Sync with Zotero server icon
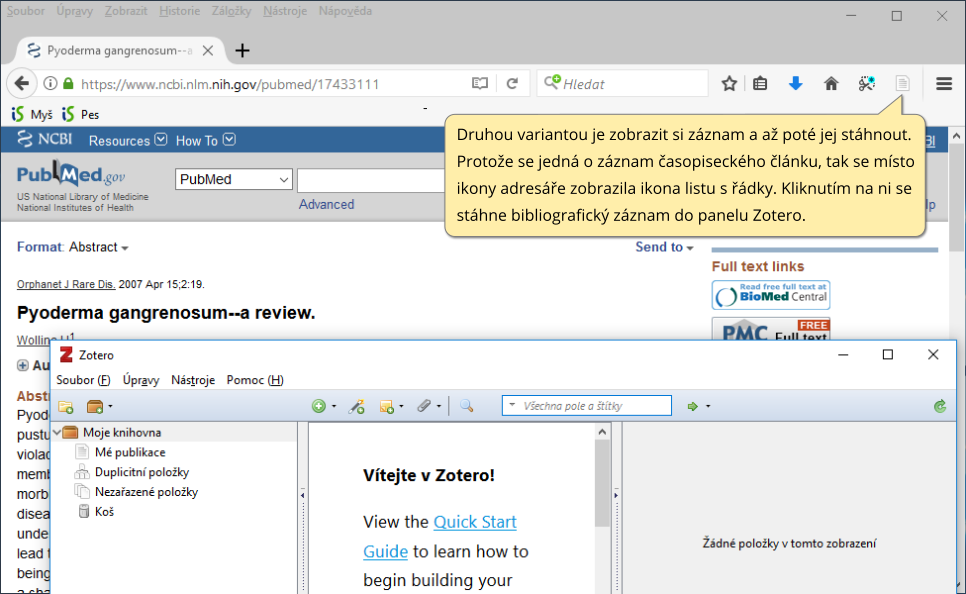 point(940,406)
